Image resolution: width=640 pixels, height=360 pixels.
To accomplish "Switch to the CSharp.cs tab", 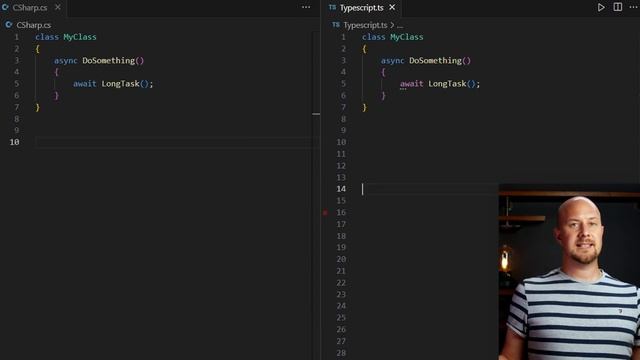I will (x=30, y=7).
